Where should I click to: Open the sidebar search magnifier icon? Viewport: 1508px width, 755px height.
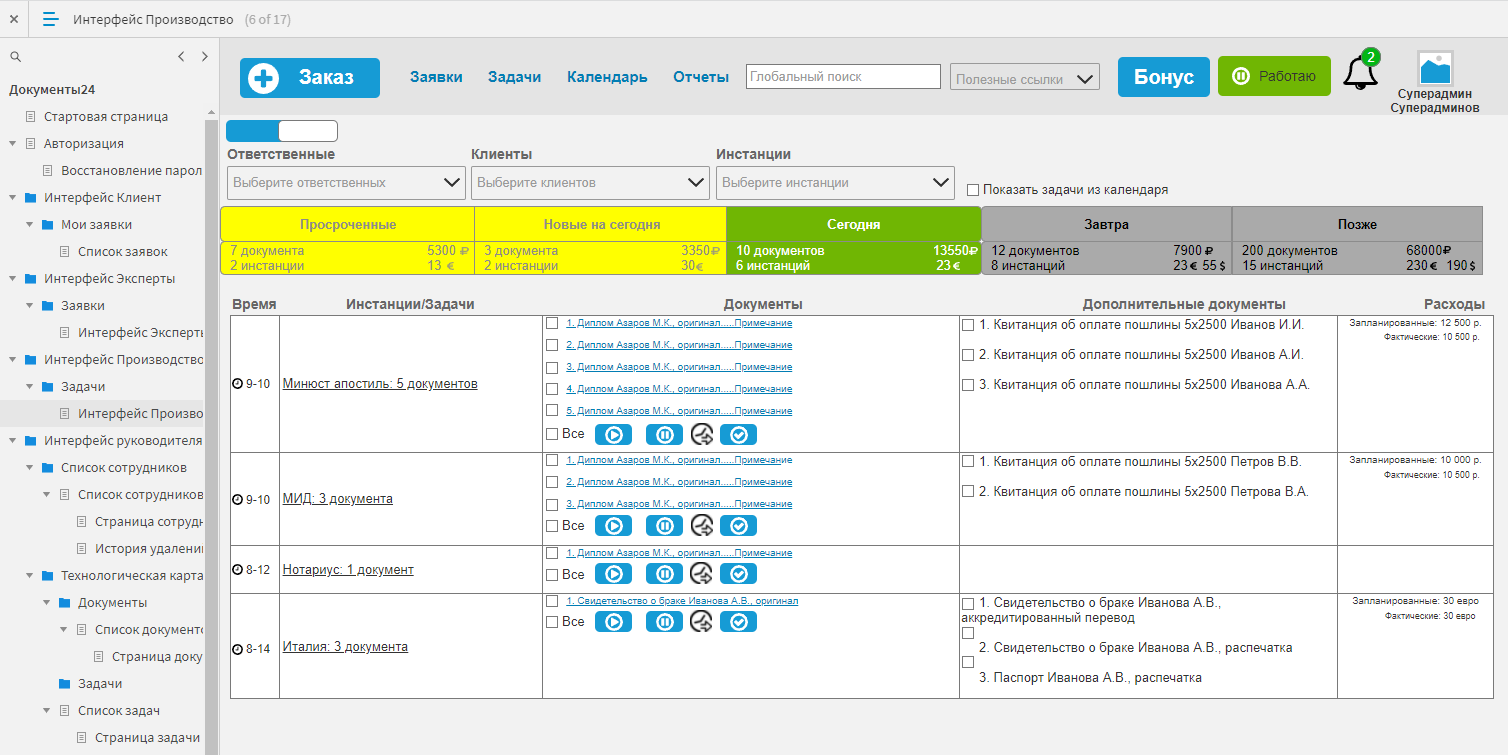tap(15, 57)
